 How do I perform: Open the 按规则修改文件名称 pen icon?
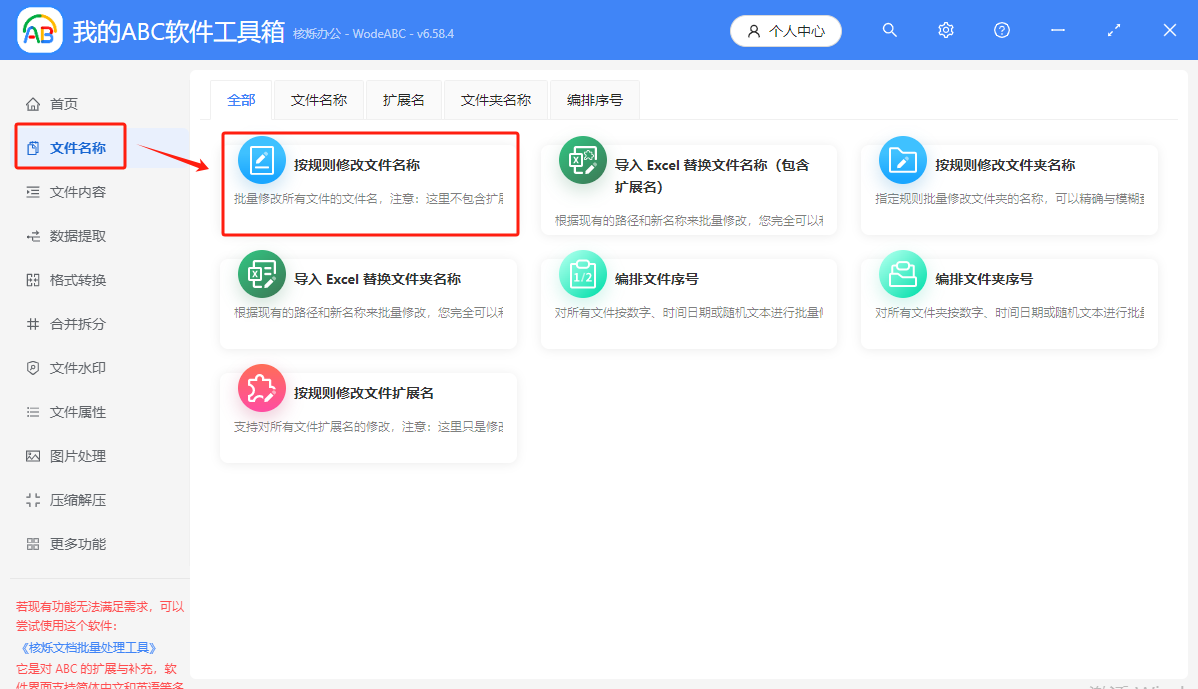click(x=261, y=160)
